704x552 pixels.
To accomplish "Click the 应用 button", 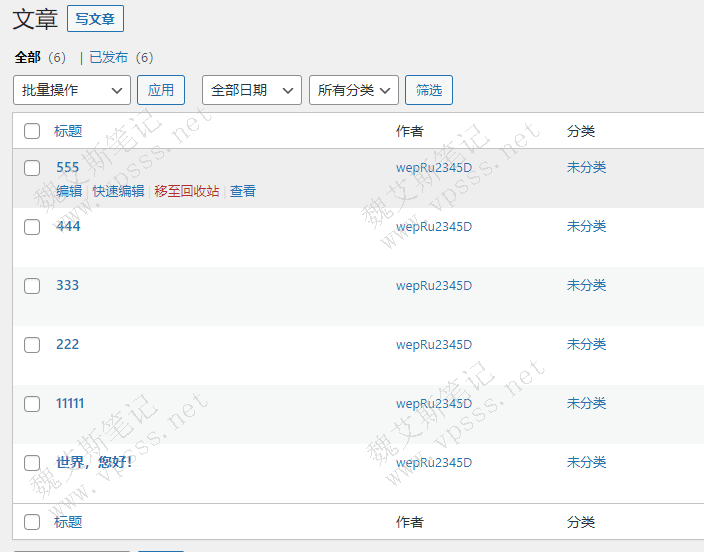I will pyautogui.click(x=161, y=90).
